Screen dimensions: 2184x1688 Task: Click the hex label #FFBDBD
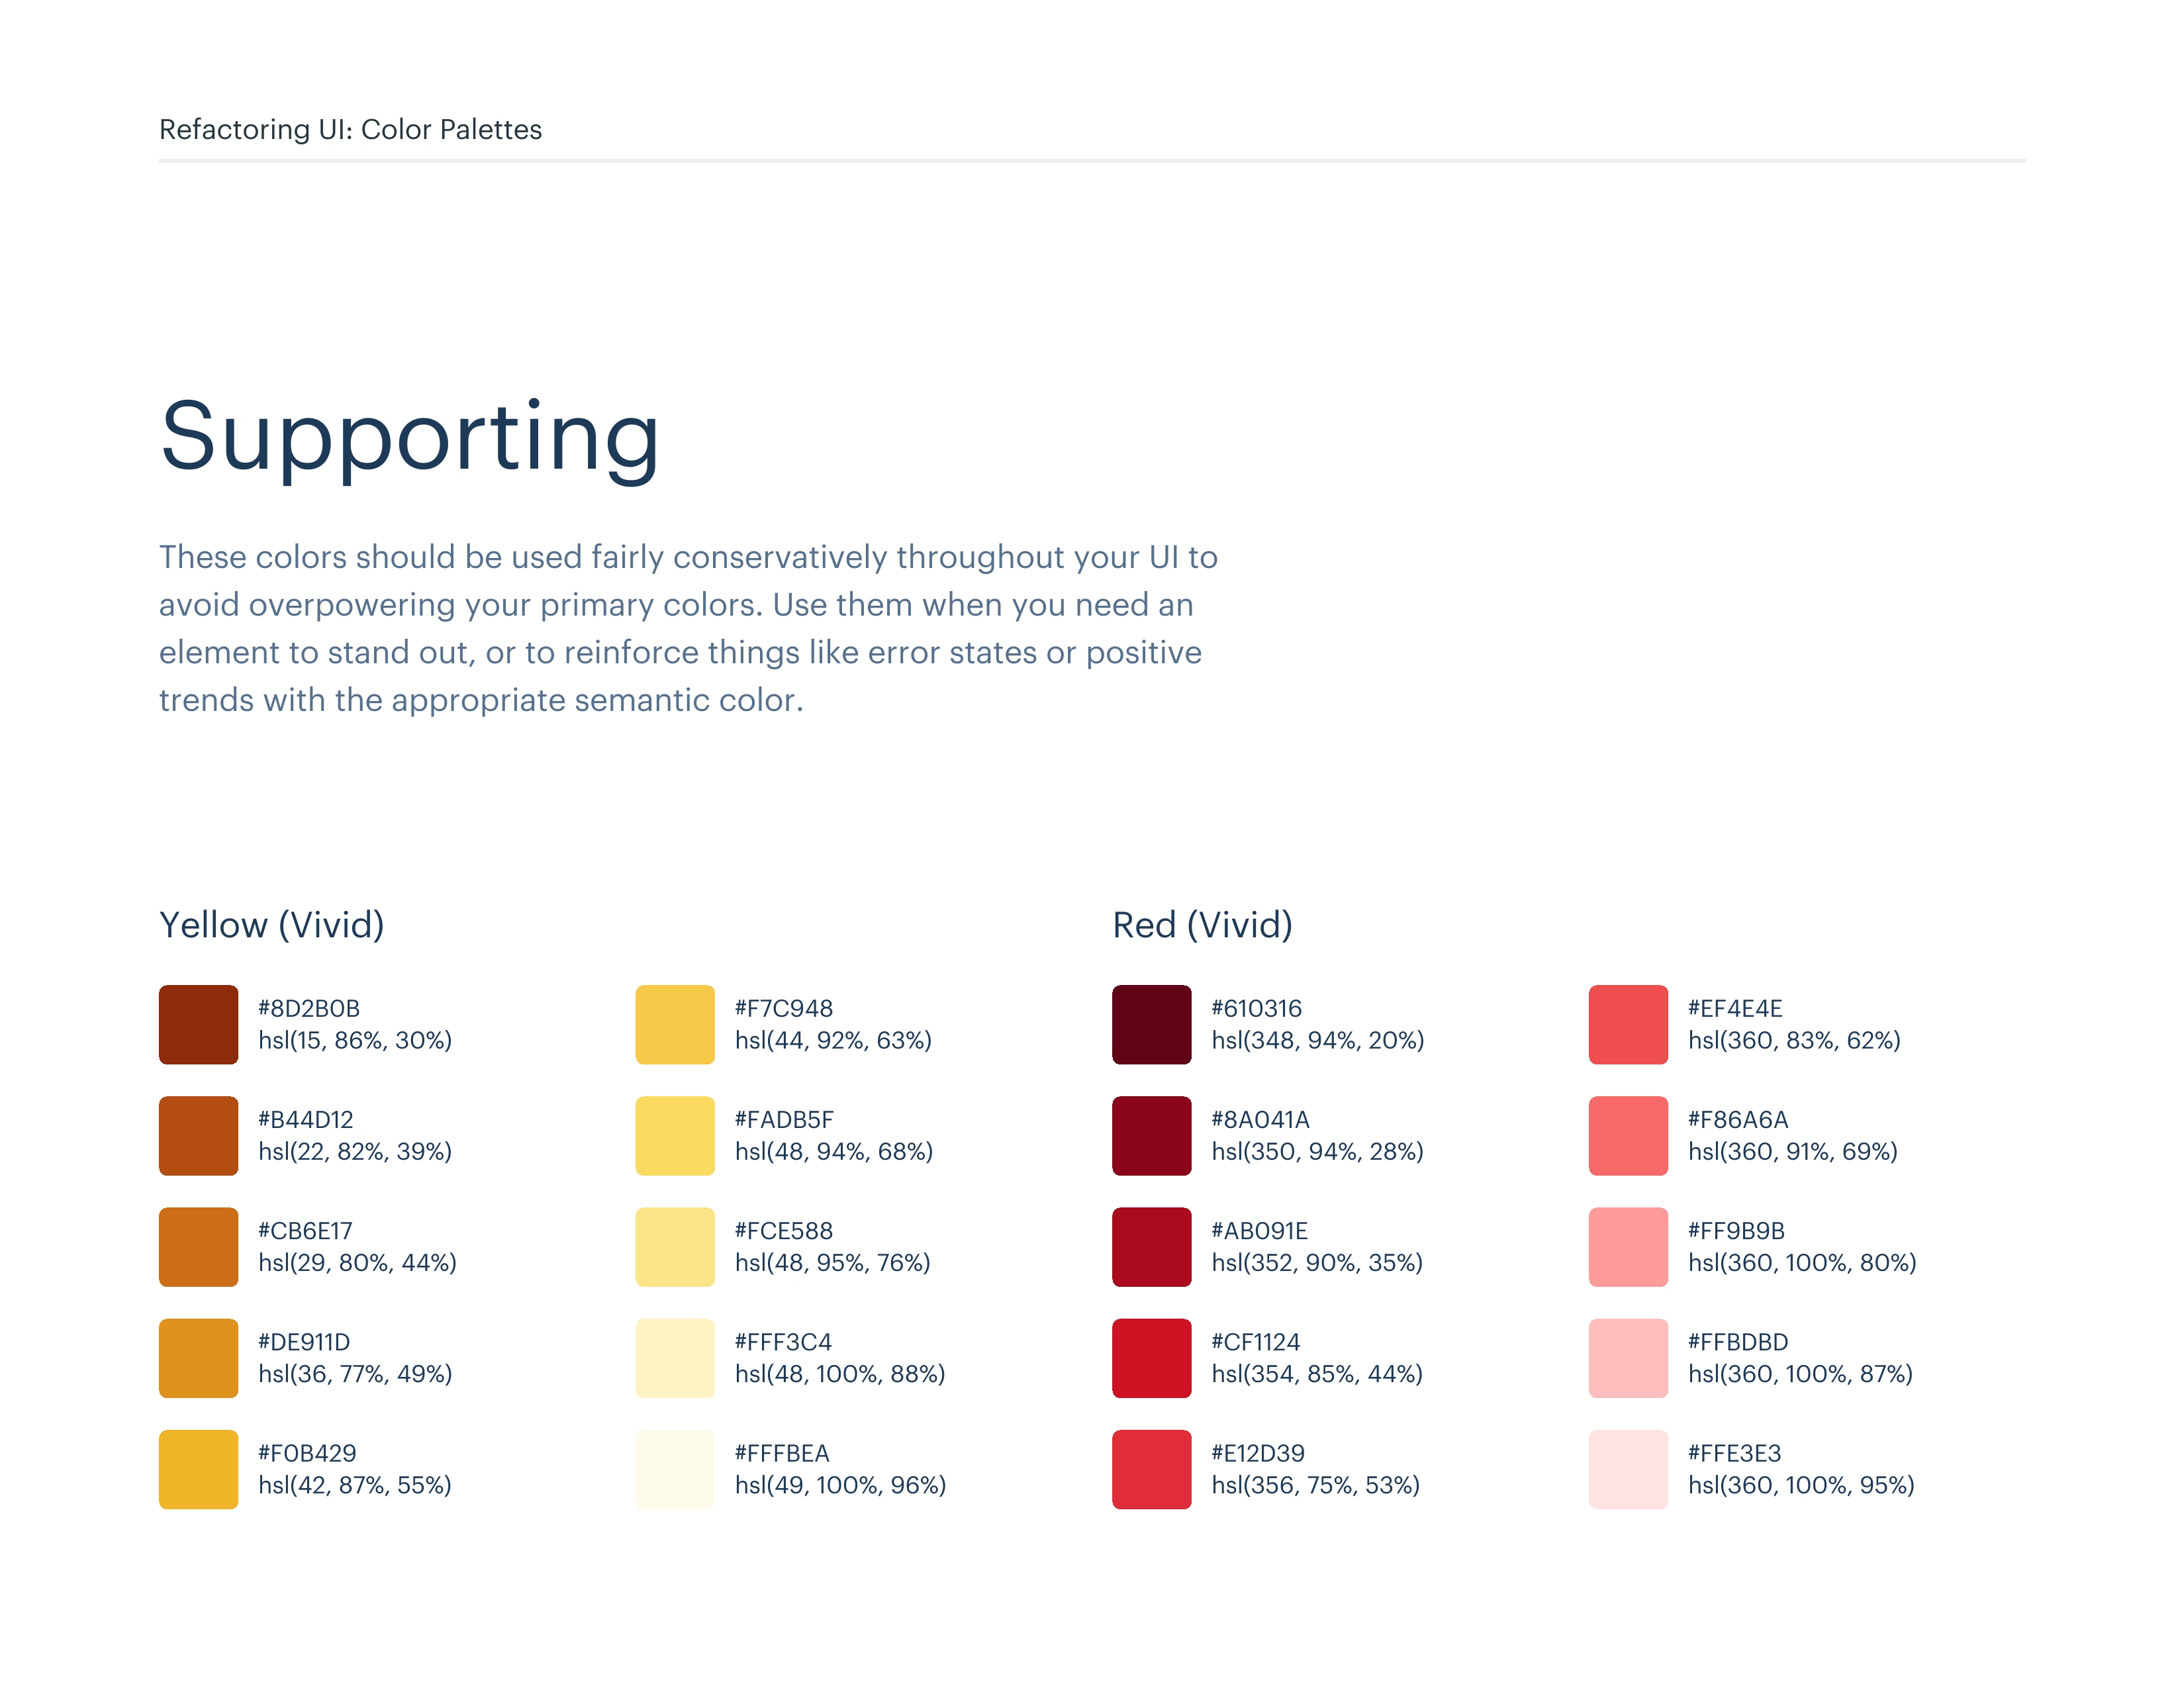coord(1738,1342)
